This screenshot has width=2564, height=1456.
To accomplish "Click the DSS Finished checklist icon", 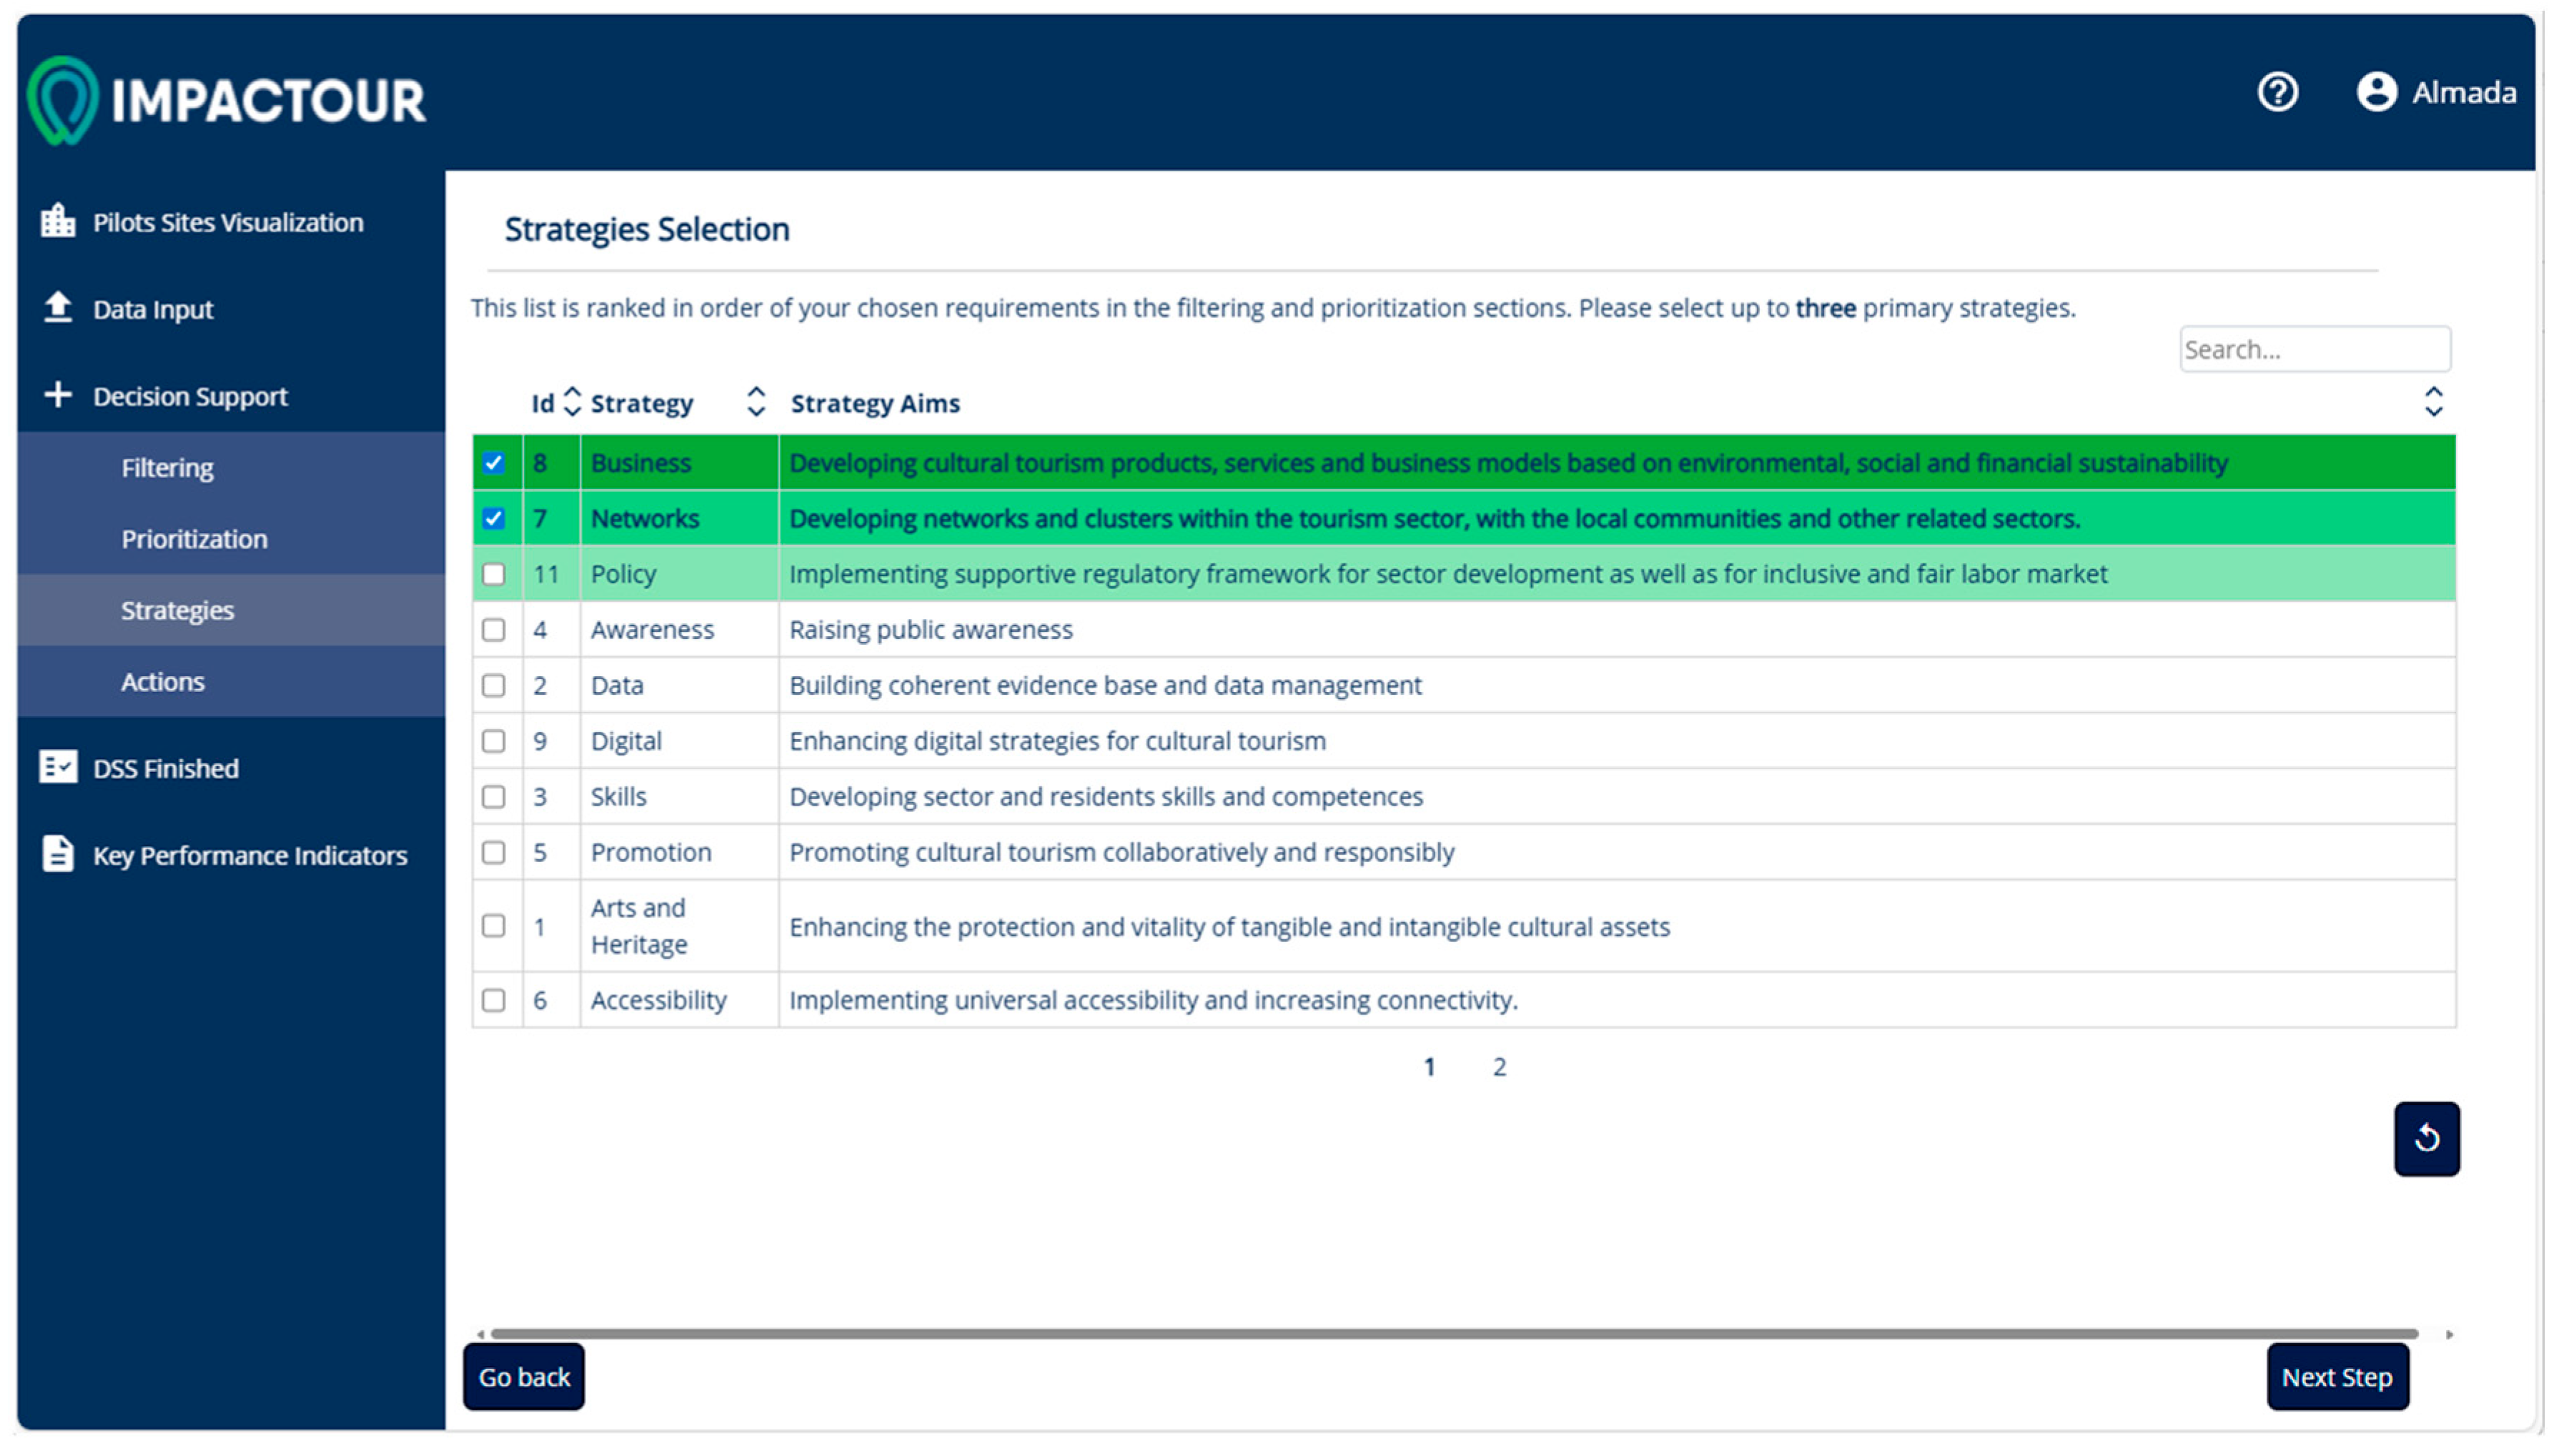I will [x=58, y=767].
